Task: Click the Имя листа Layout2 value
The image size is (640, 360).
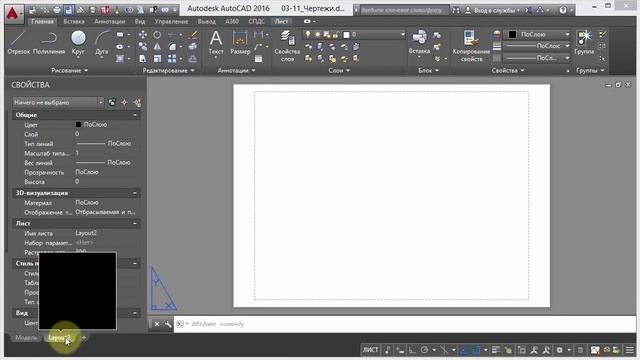Action: coord(86,233)
